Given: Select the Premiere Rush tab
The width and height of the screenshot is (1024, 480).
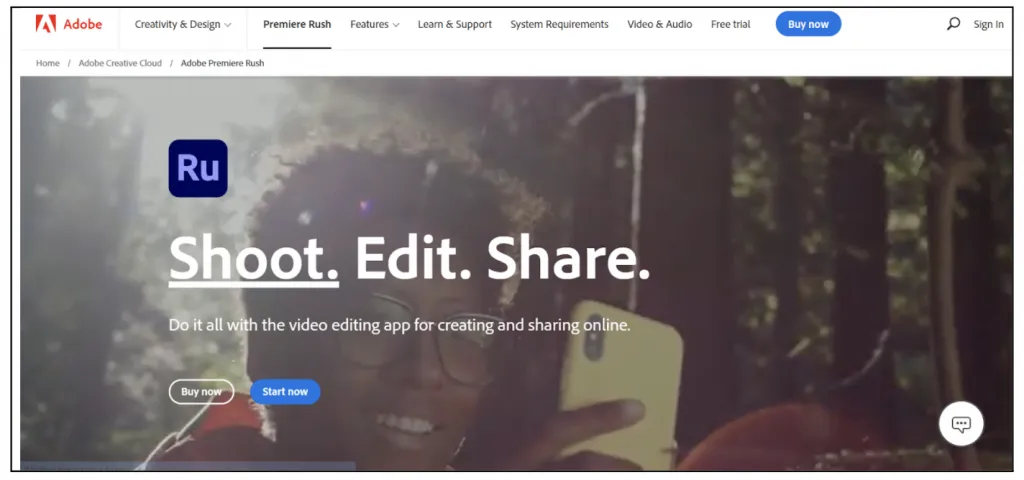Looking at the screenshot, I should coord(297,24).
